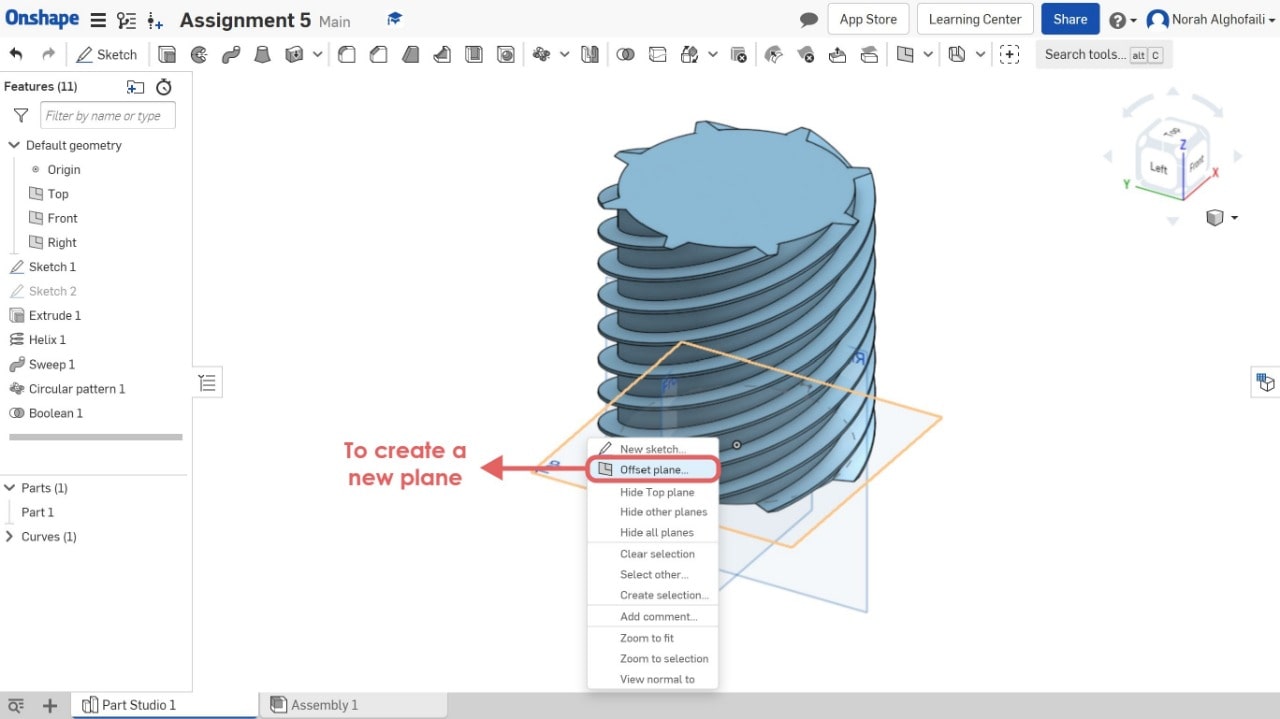Open the sheet metal tool dropdown arrow

click(980, 55)
